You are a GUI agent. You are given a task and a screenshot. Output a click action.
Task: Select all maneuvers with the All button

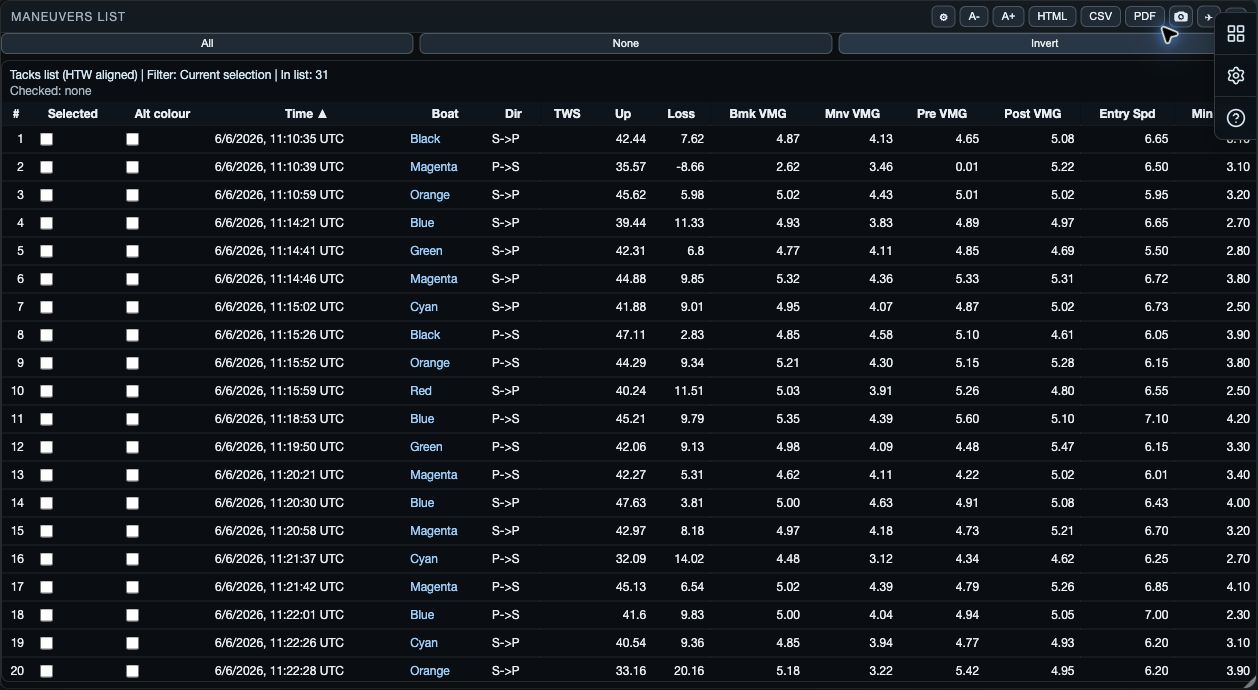(x=207, y=43)
